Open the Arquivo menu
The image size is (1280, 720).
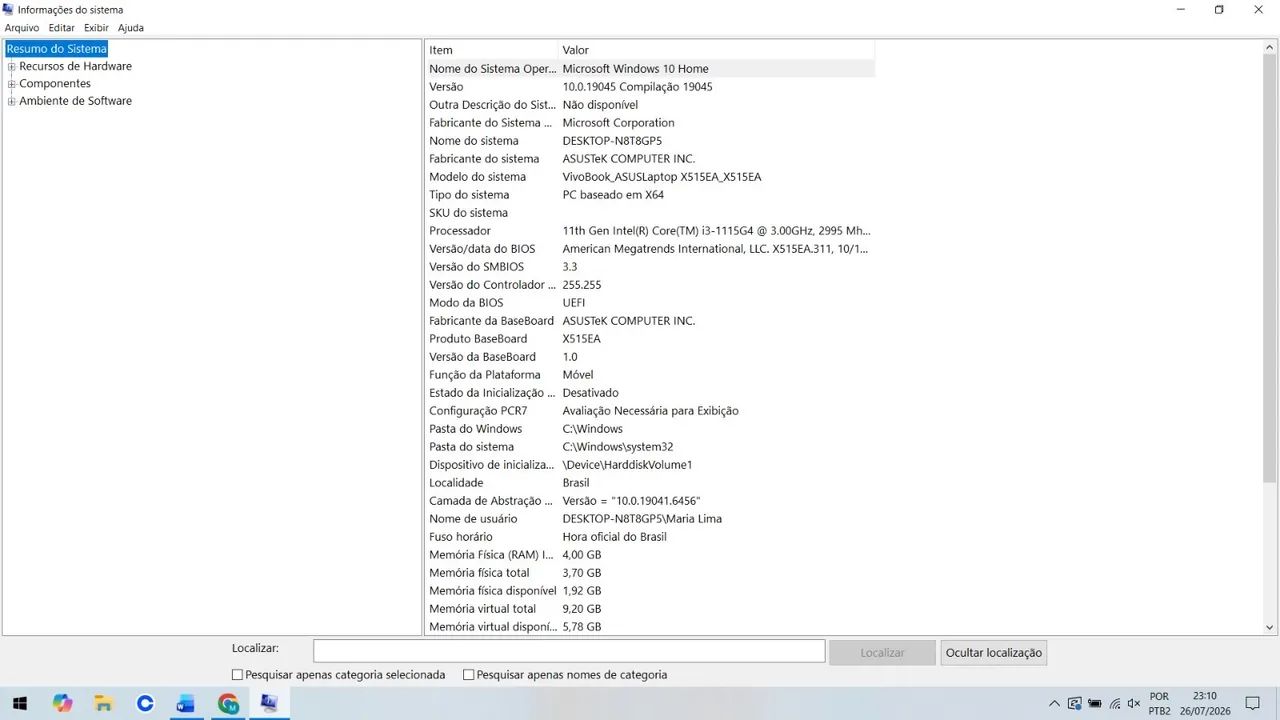pos(22,28)
